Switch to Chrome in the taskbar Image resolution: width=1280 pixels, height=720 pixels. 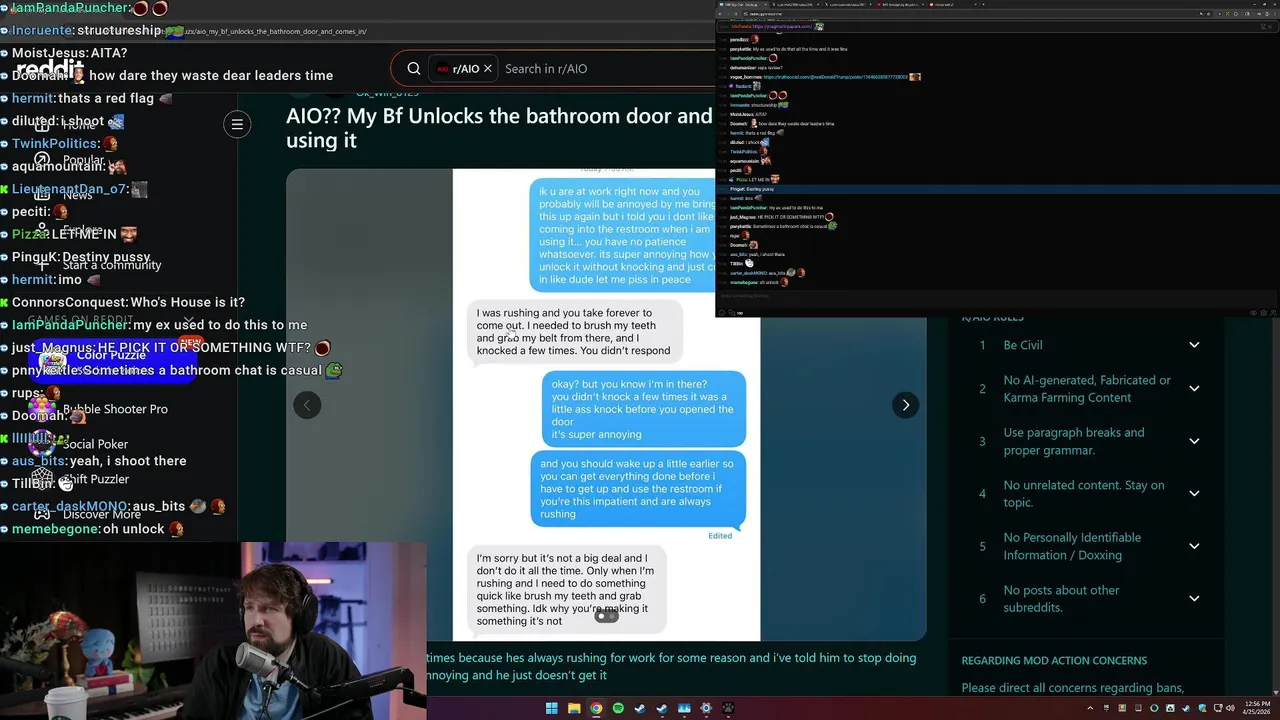tap(596, 708)
